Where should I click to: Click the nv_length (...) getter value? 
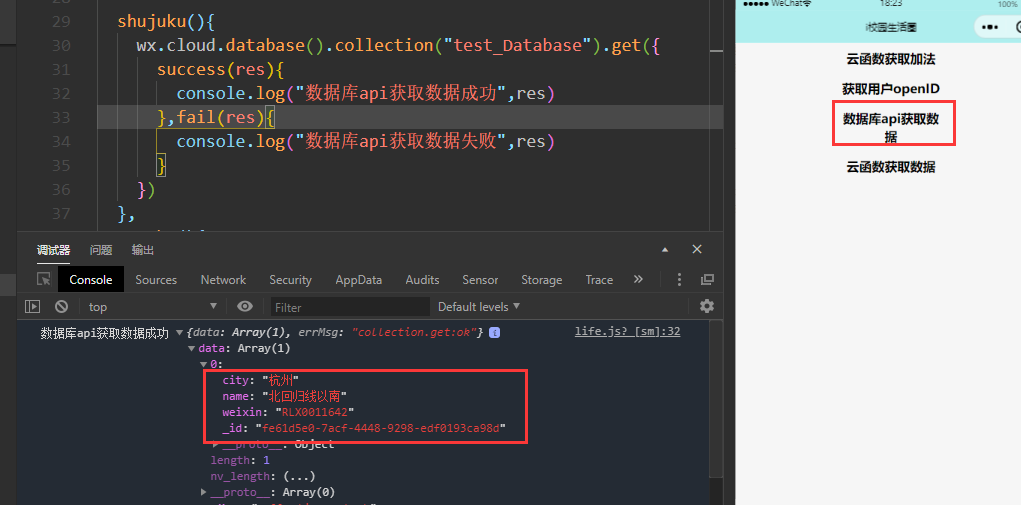pyautogui.click(x=300, y=476)
